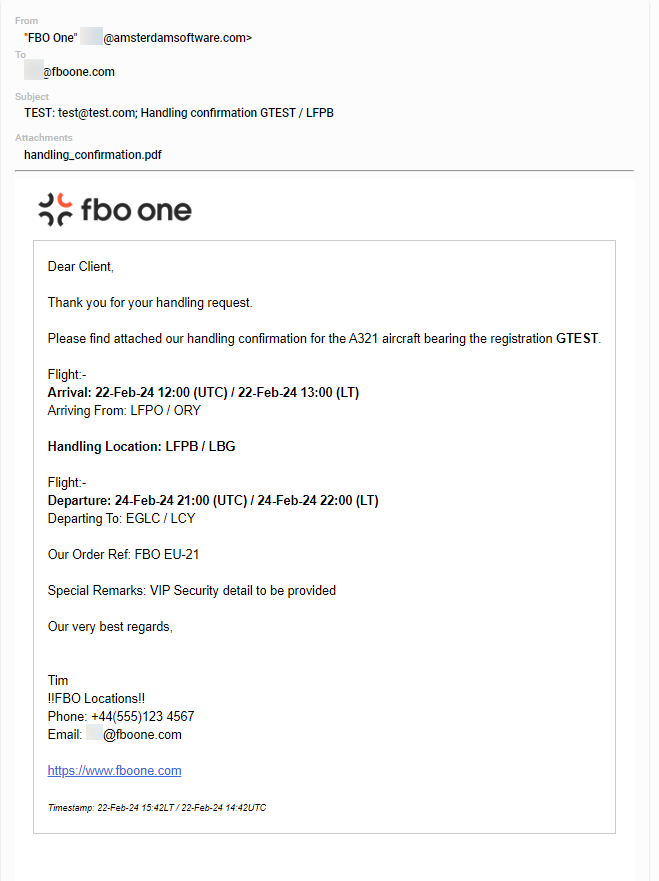Select the email subject line text
659x881 pixels.
(179, 113)
